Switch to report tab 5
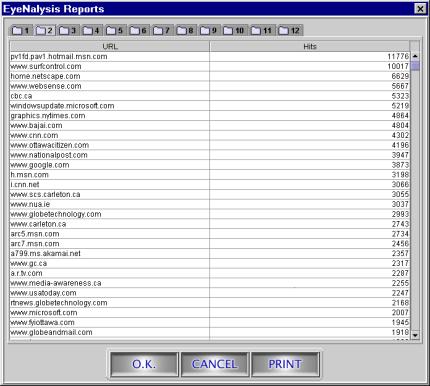The height and width of the screenshot is (386, 430). (115, 31)
